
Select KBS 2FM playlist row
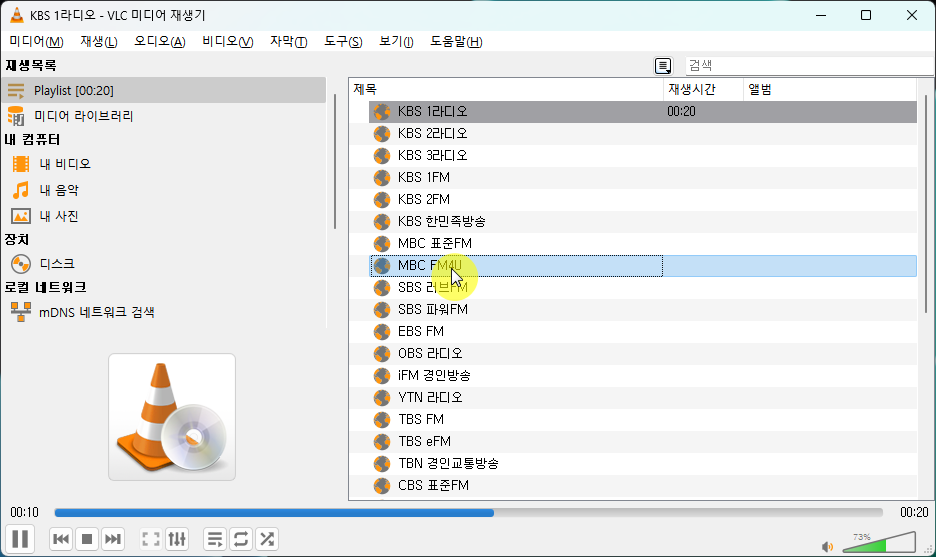[643, 199]
